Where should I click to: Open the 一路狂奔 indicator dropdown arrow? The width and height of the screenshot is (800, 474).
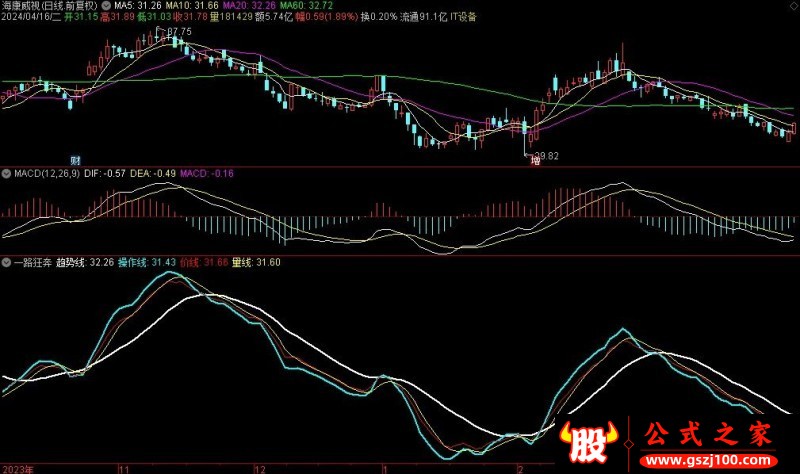click(7, 262)
